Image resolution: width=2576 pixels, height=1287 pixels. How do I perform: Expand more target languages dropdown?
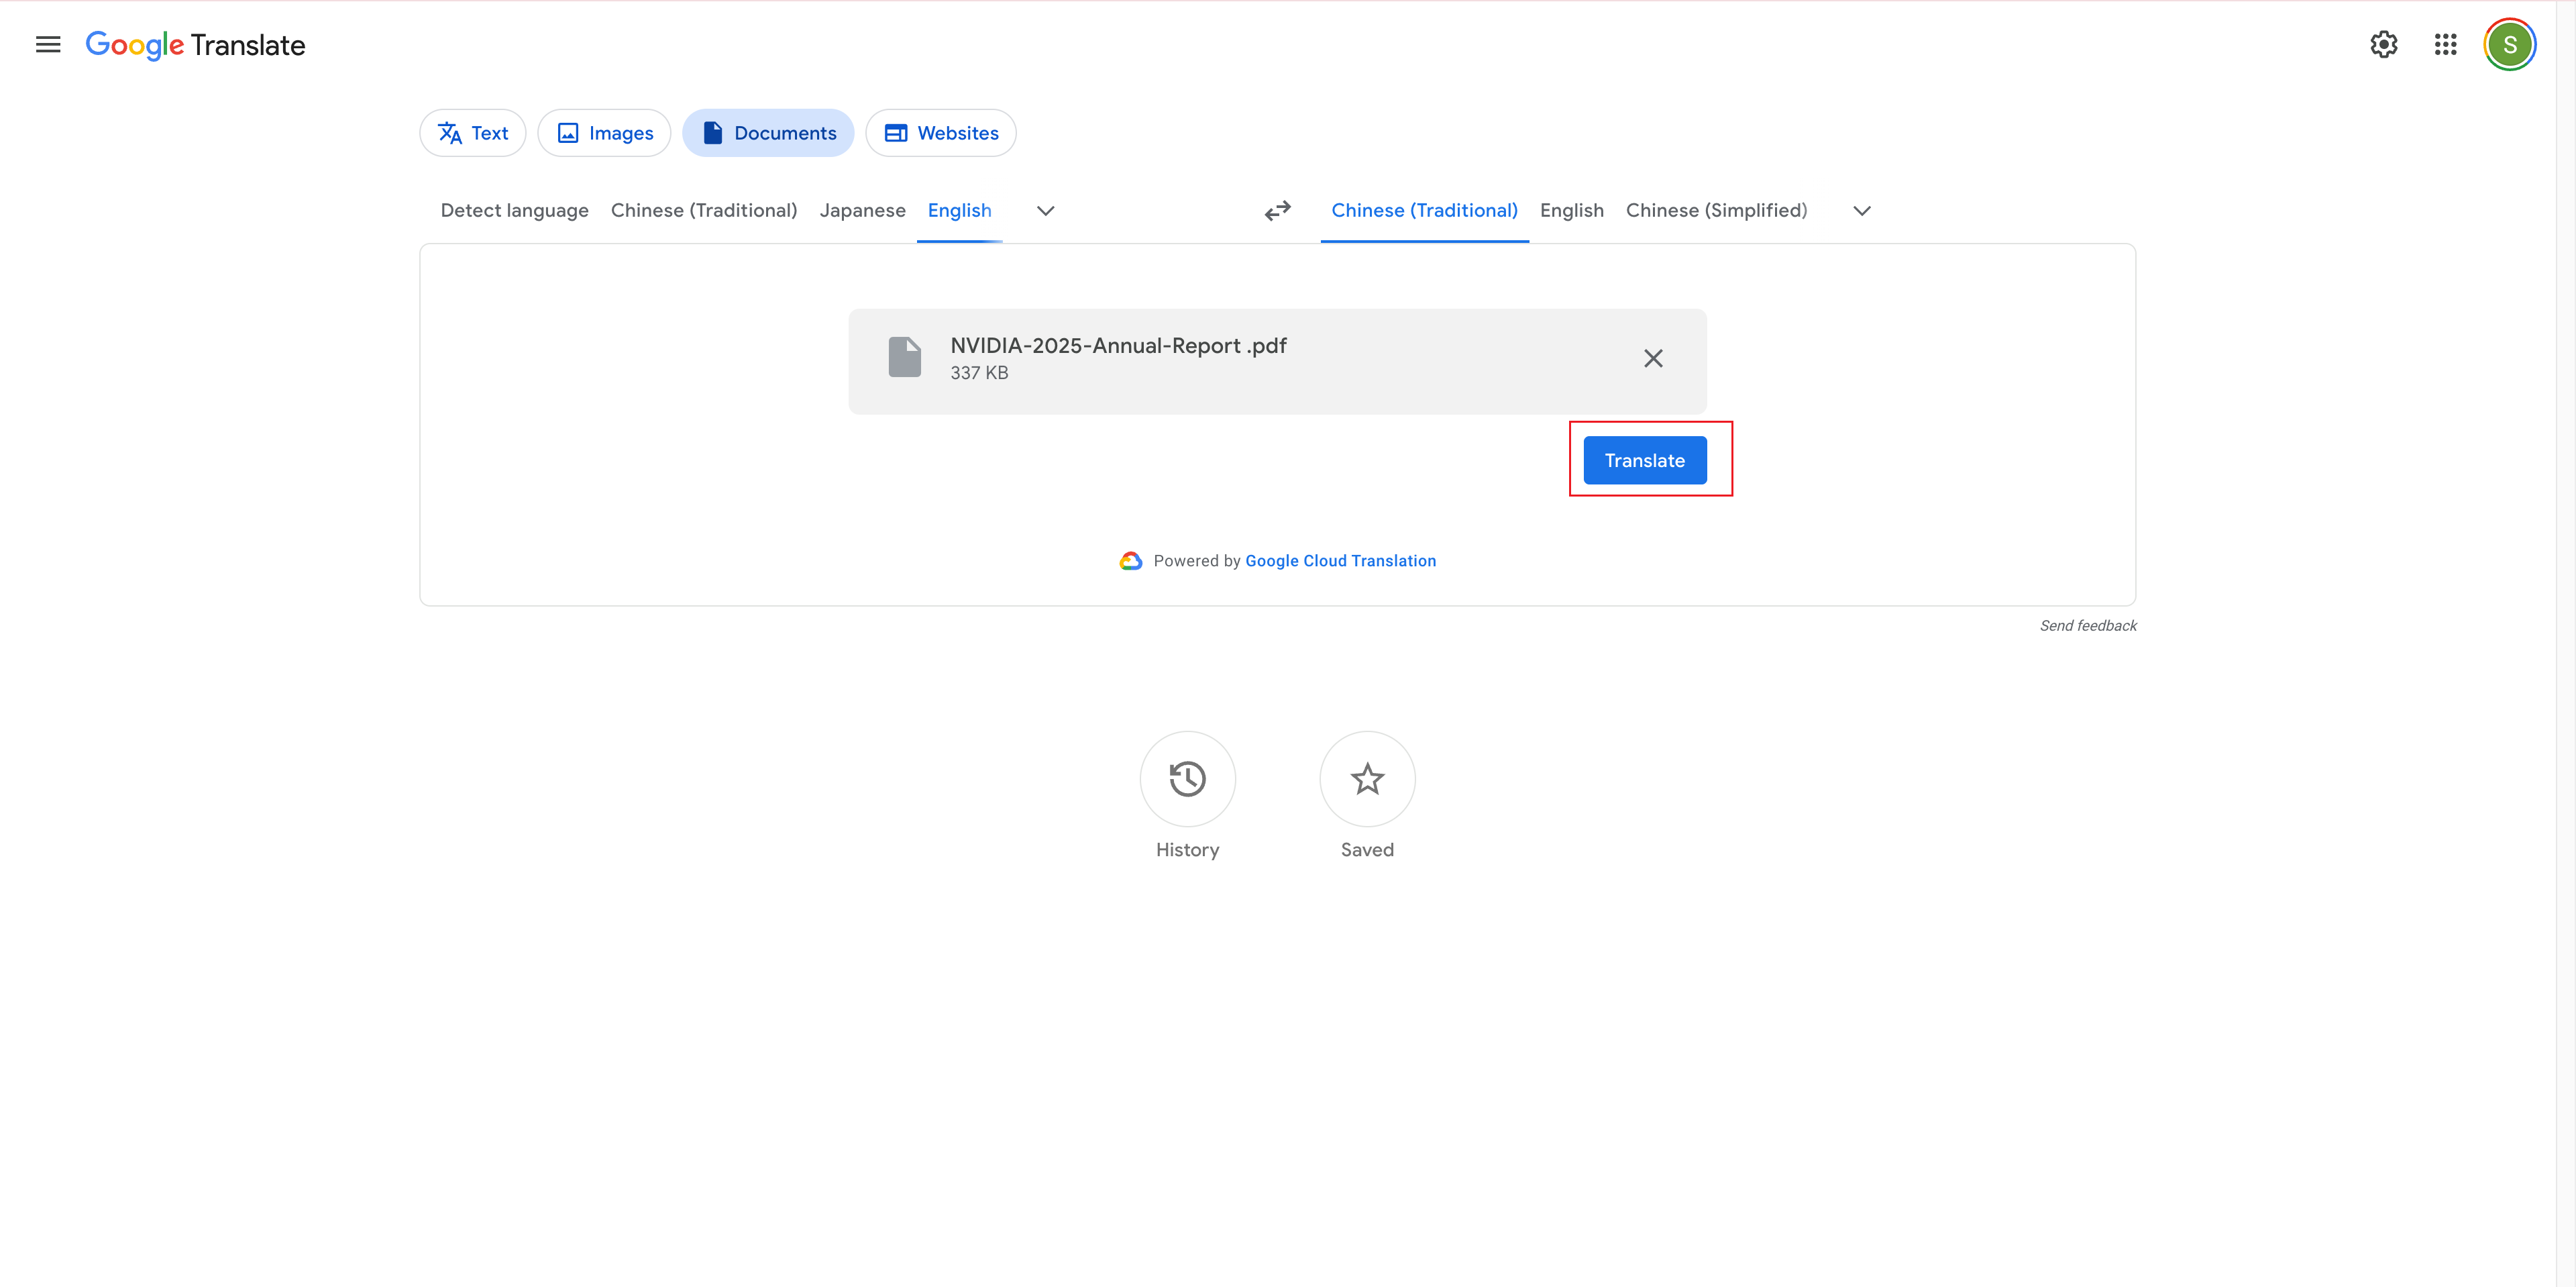pyautogui.click(x=1861, y=211)
